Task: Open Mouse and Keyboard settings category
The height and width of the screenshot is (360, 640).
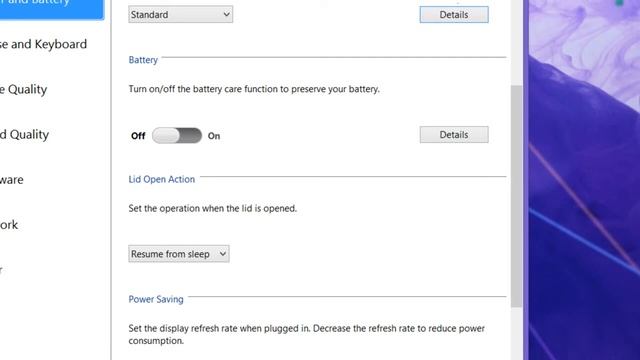Action: tap(43, 44)
